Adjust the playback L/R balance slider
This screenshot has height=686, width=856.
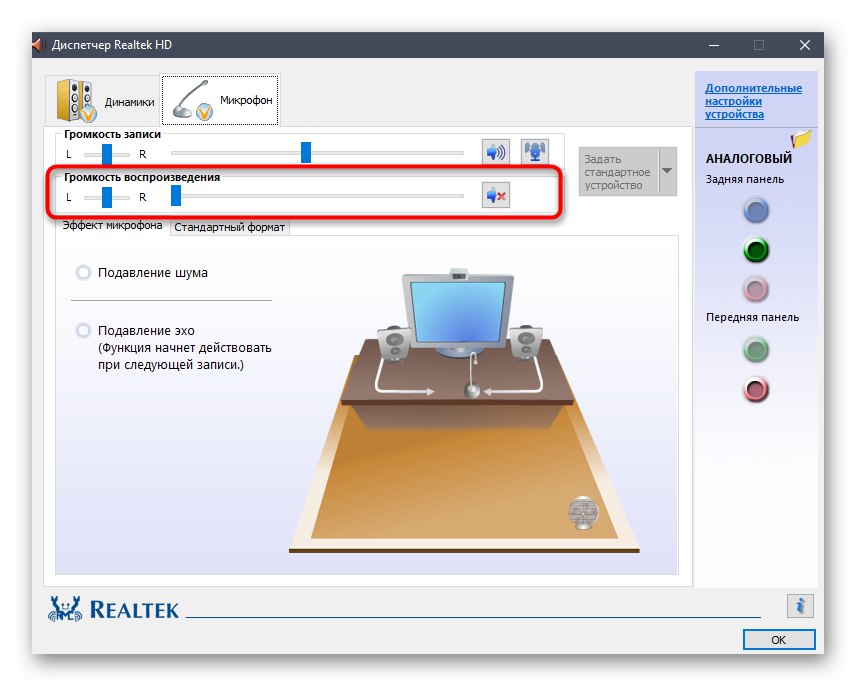107,197
